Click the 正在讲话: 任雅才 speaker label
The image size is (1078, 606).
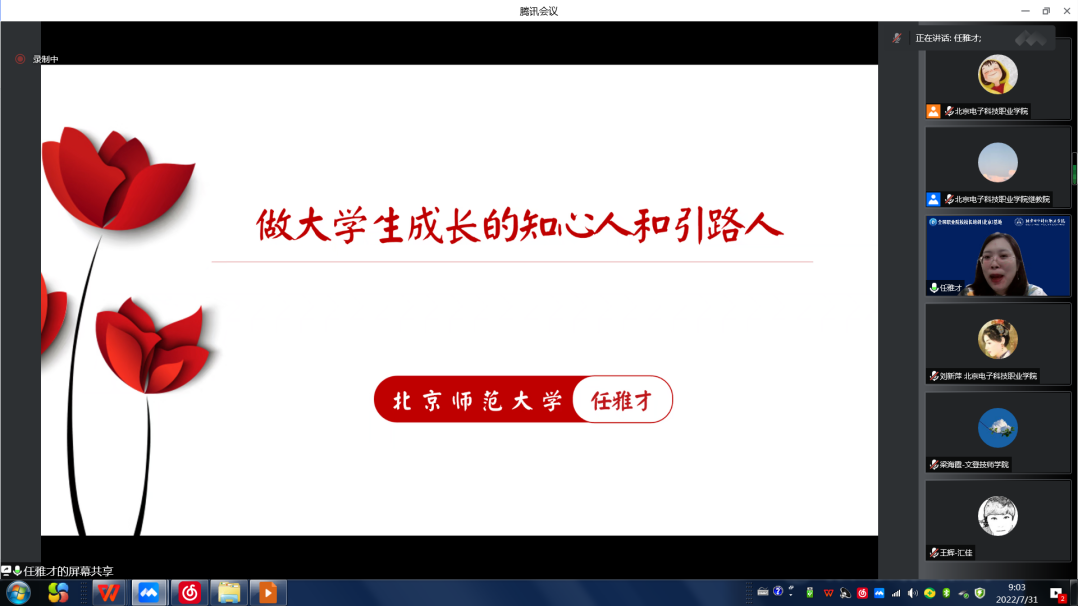pos(948,38)
